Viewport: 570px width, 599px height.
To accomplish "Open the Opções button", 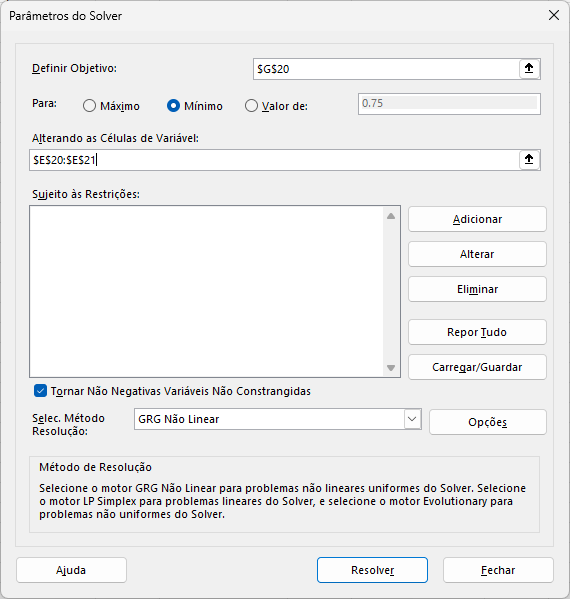I will (x=488, y=422).
